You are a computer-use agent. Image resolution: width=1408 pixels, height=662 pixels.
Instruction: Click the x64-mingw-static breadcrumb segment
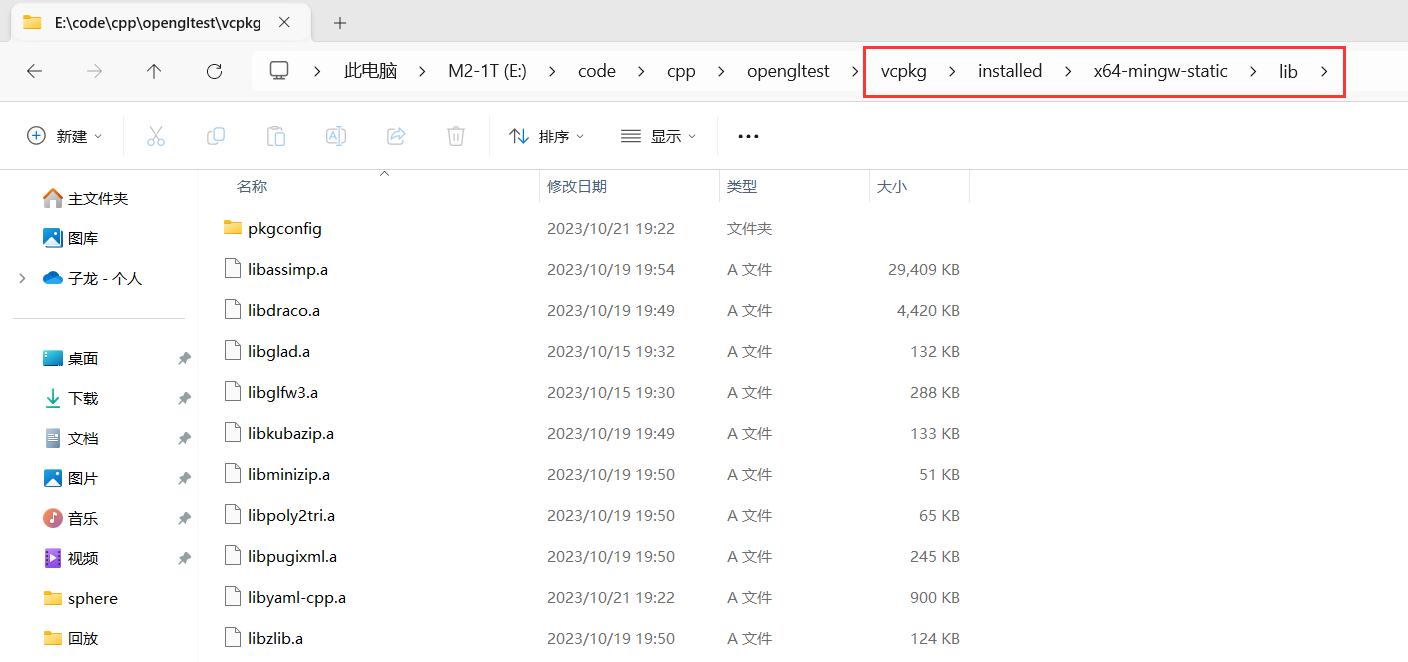pyautogui.click(x=1160, y=71)
